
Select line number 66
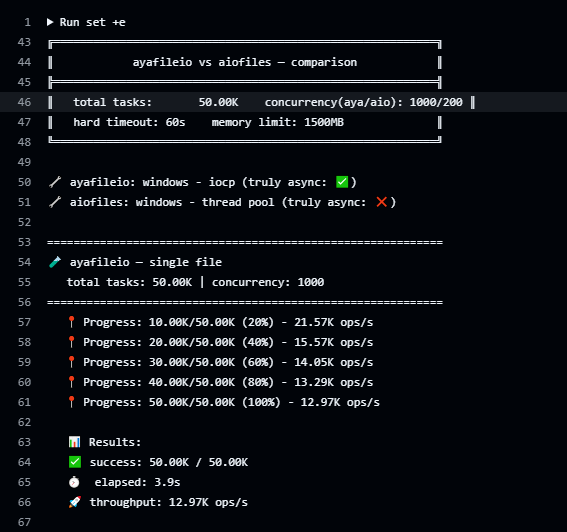tap(24, 502)
